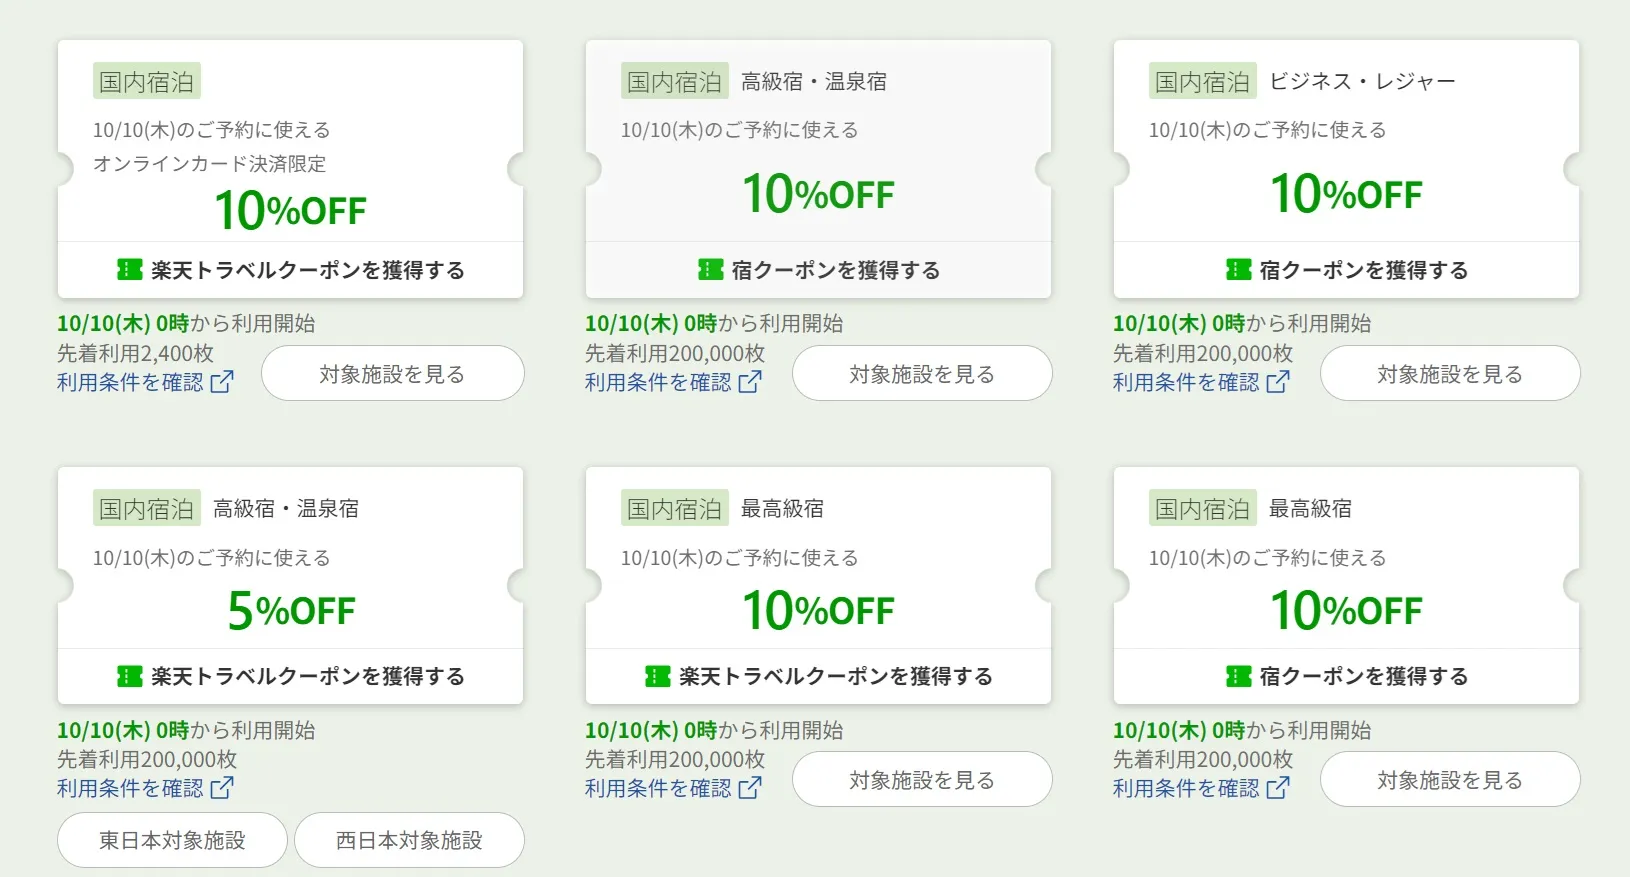Click 10%OFF text on オンラインカード決済限定 coupon
Viewport: 1630px width, 877px height.
pyautogui.click(x=291, y=210)
